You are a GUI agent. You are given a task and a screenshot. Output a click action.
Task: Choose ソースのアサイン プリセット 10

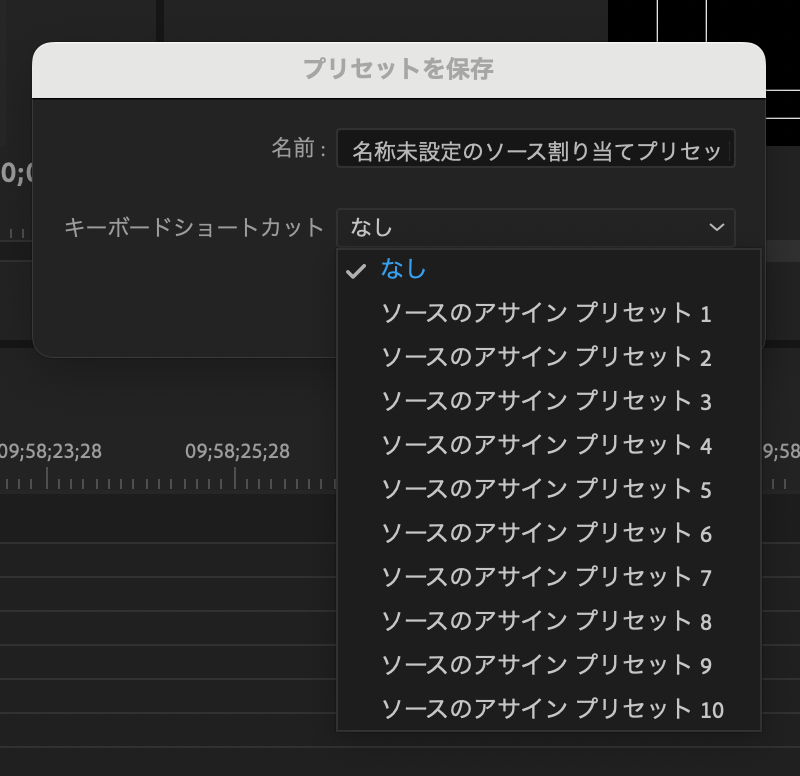point(552,710)
